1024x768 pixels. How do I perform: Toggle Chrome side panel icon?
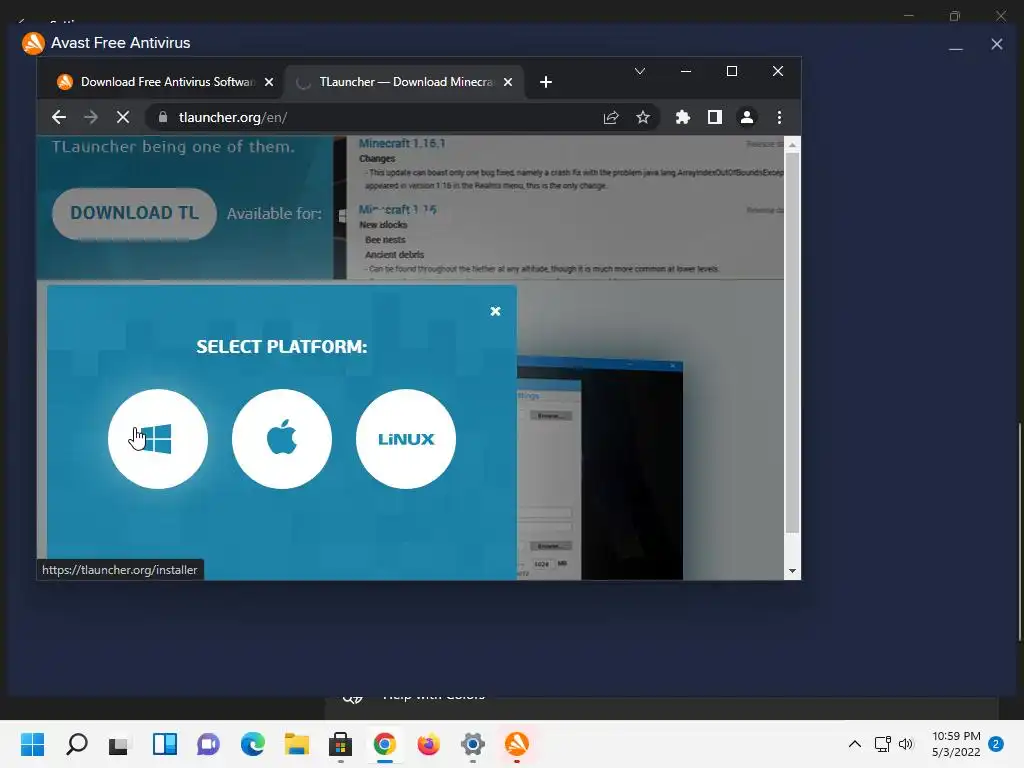[714, 118]
